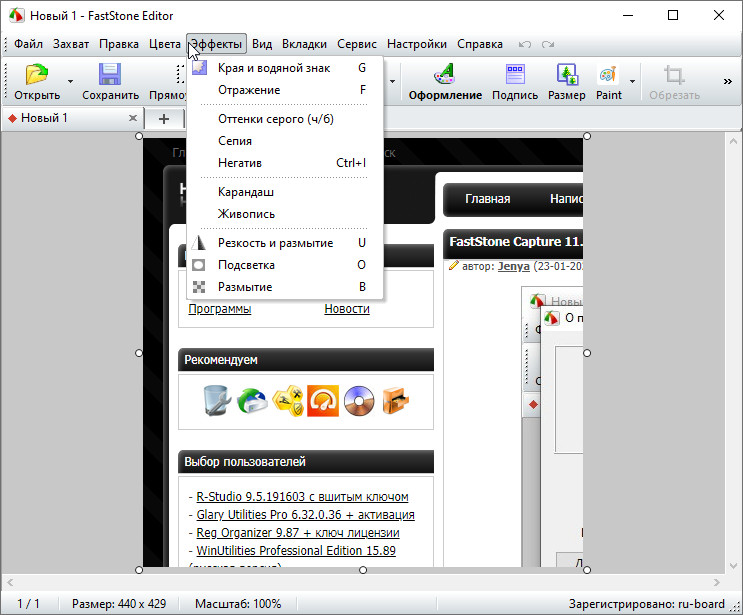743x615 pixels.
Task: Launch the Paint tool icon
Action: tap(608, 75)
